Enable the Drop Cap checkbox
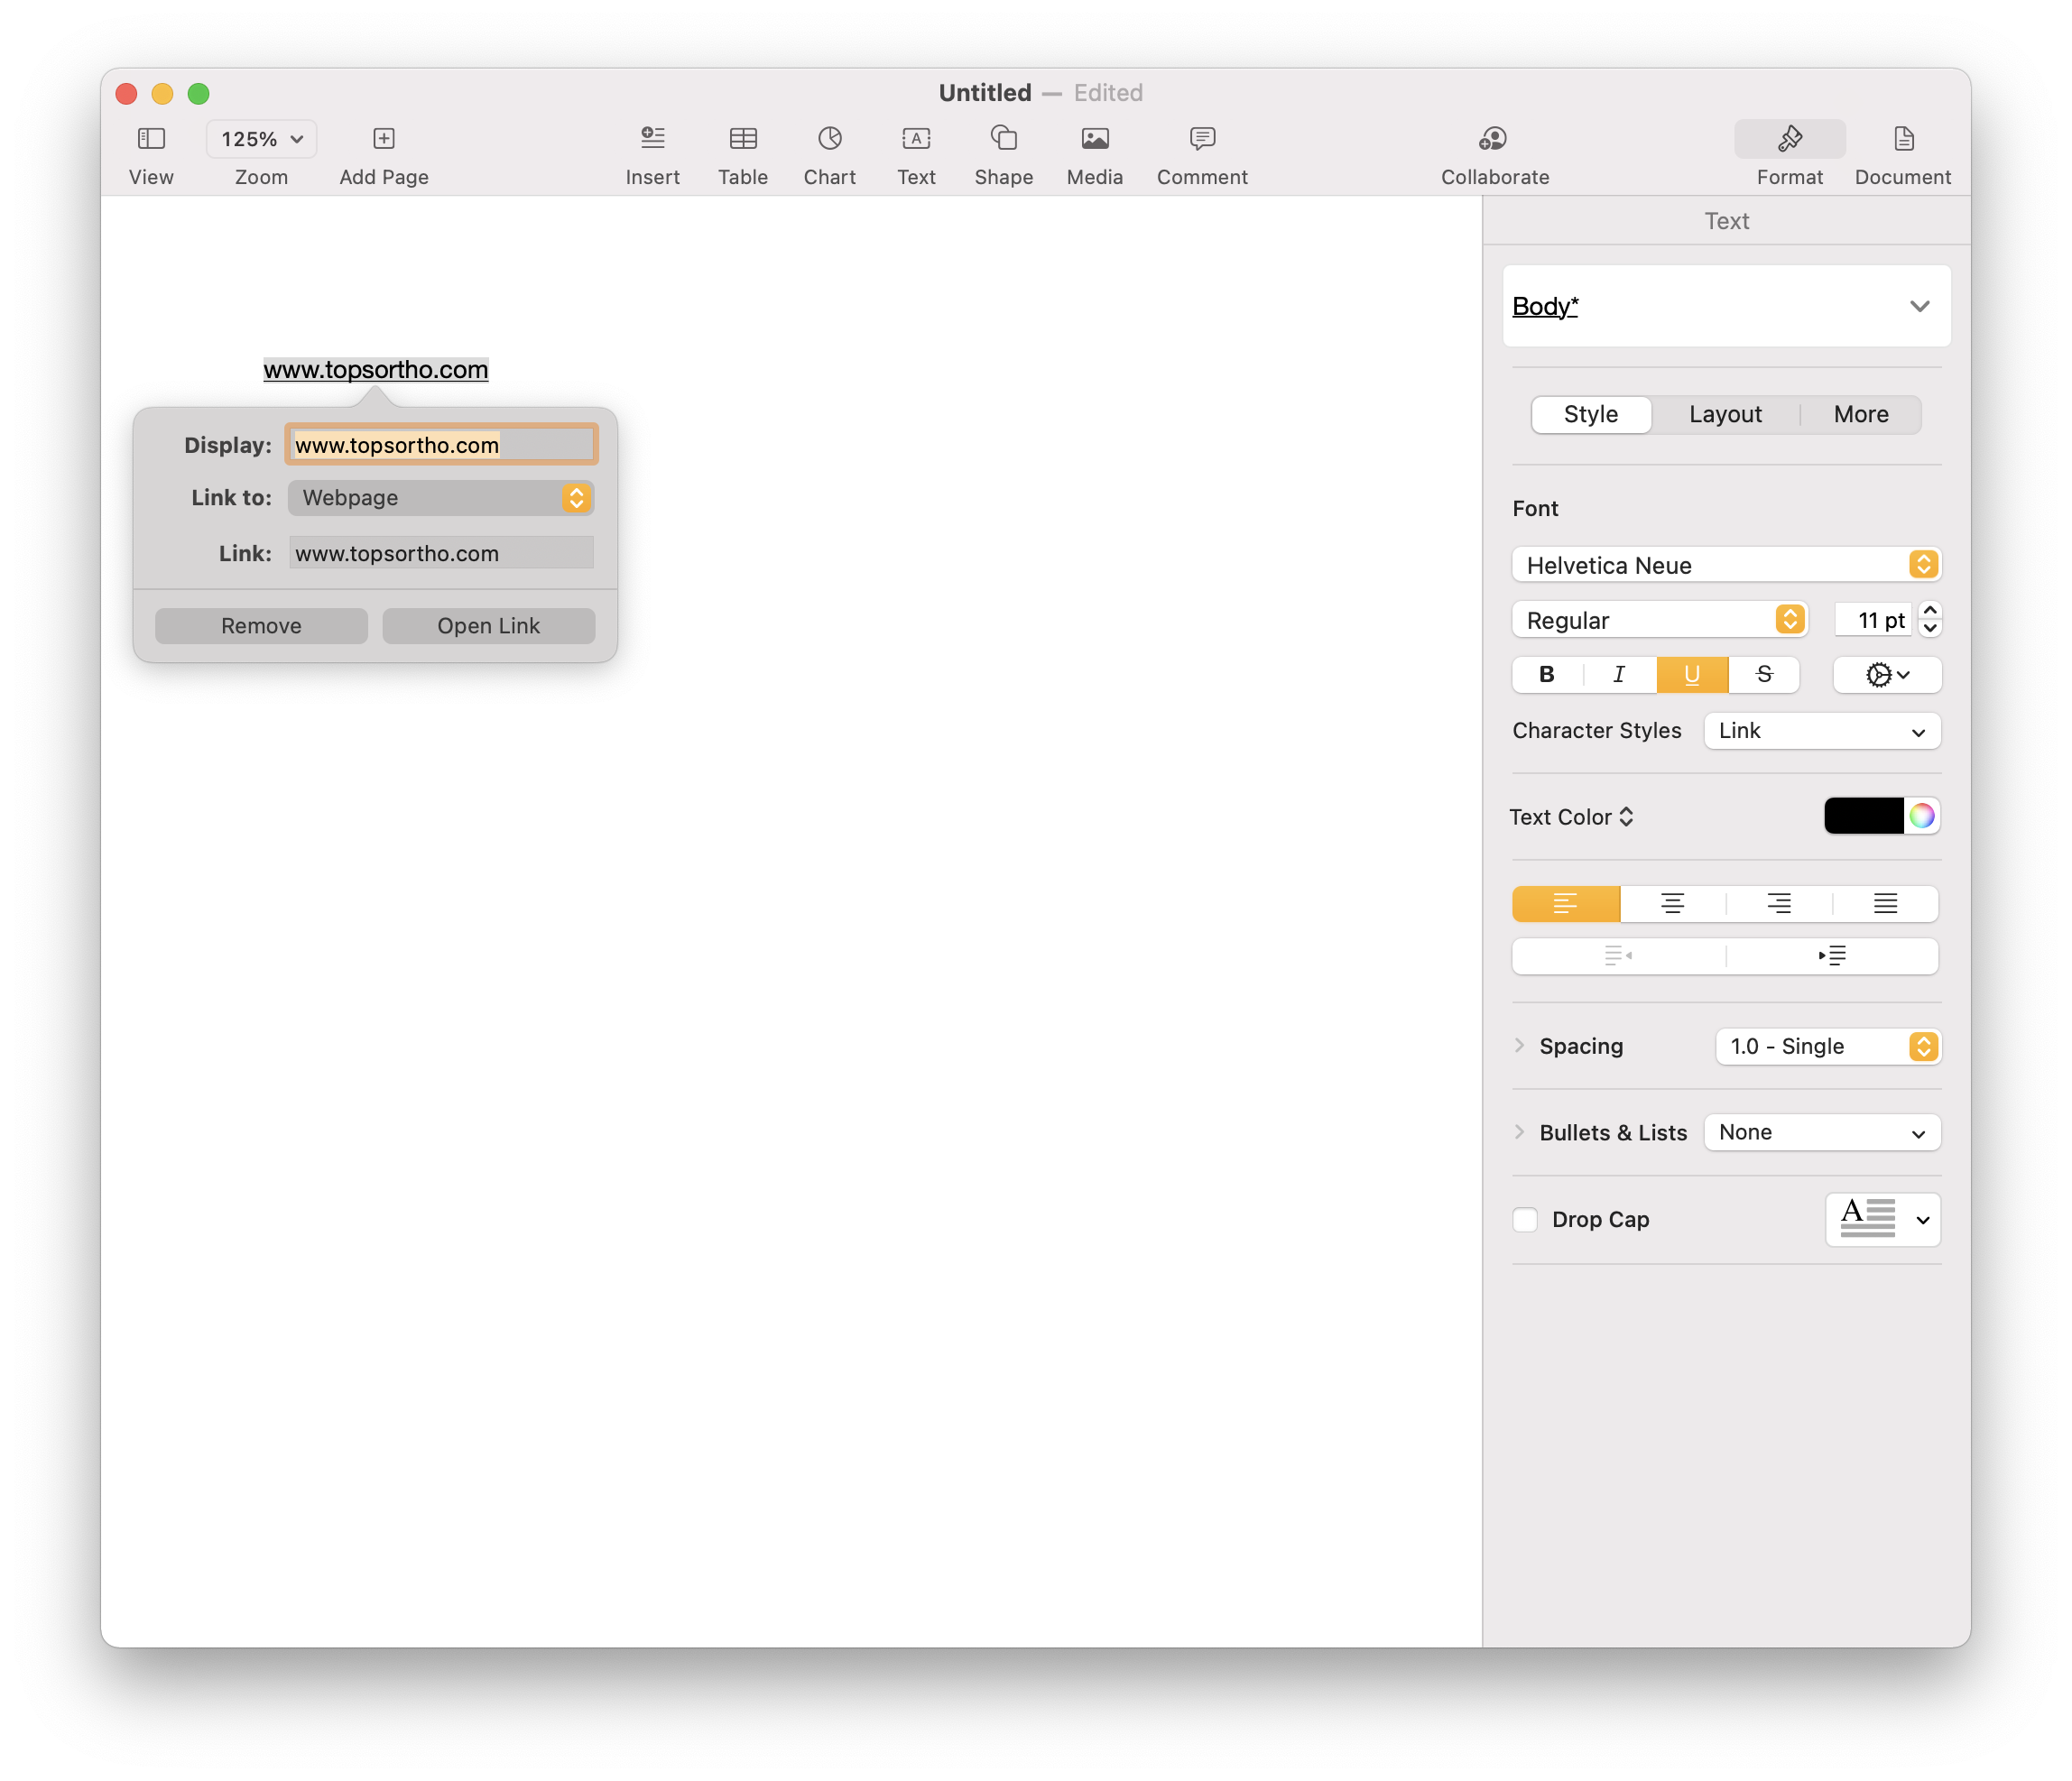Image resolution: width=2072 pixels, height=1781 pixels. click(1525, 1219)
